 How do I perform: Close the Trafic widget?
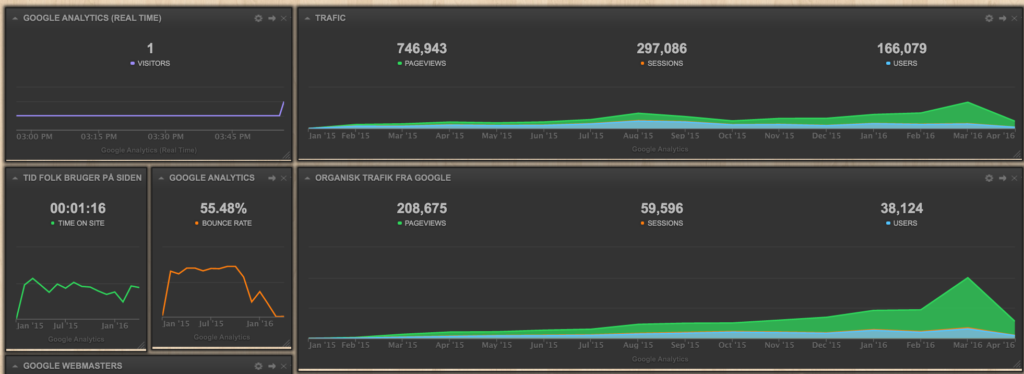[x=1014, y=18]
